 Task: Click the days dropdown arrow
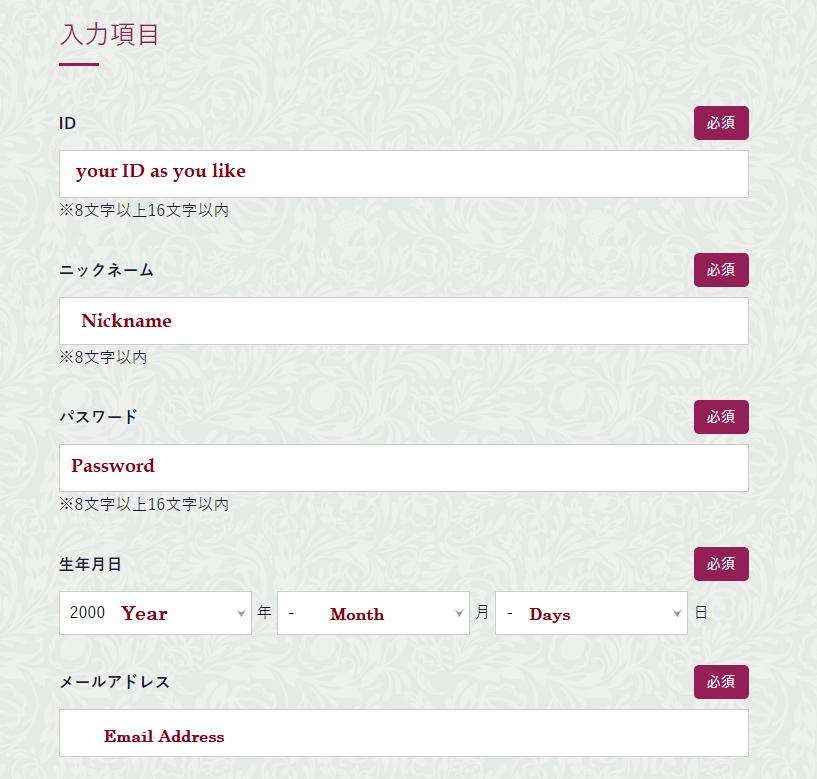(677, 613)
